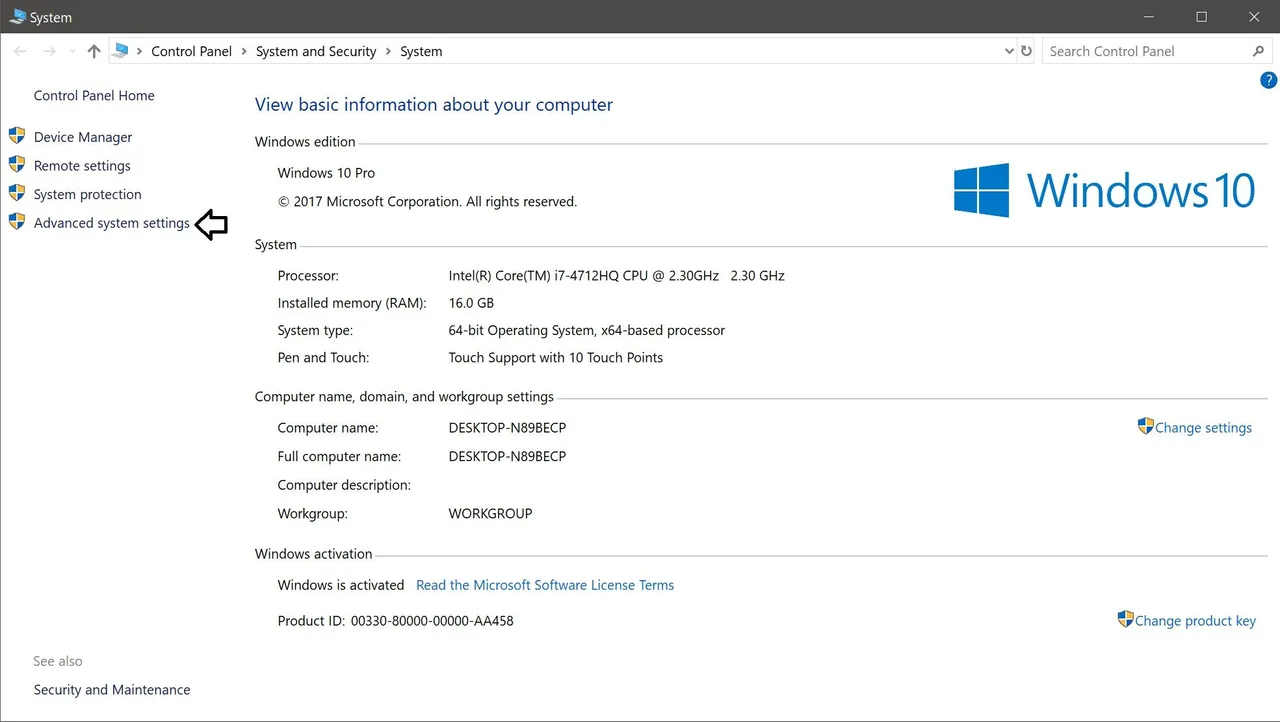Click the View basic information heading

coord(434,105)
